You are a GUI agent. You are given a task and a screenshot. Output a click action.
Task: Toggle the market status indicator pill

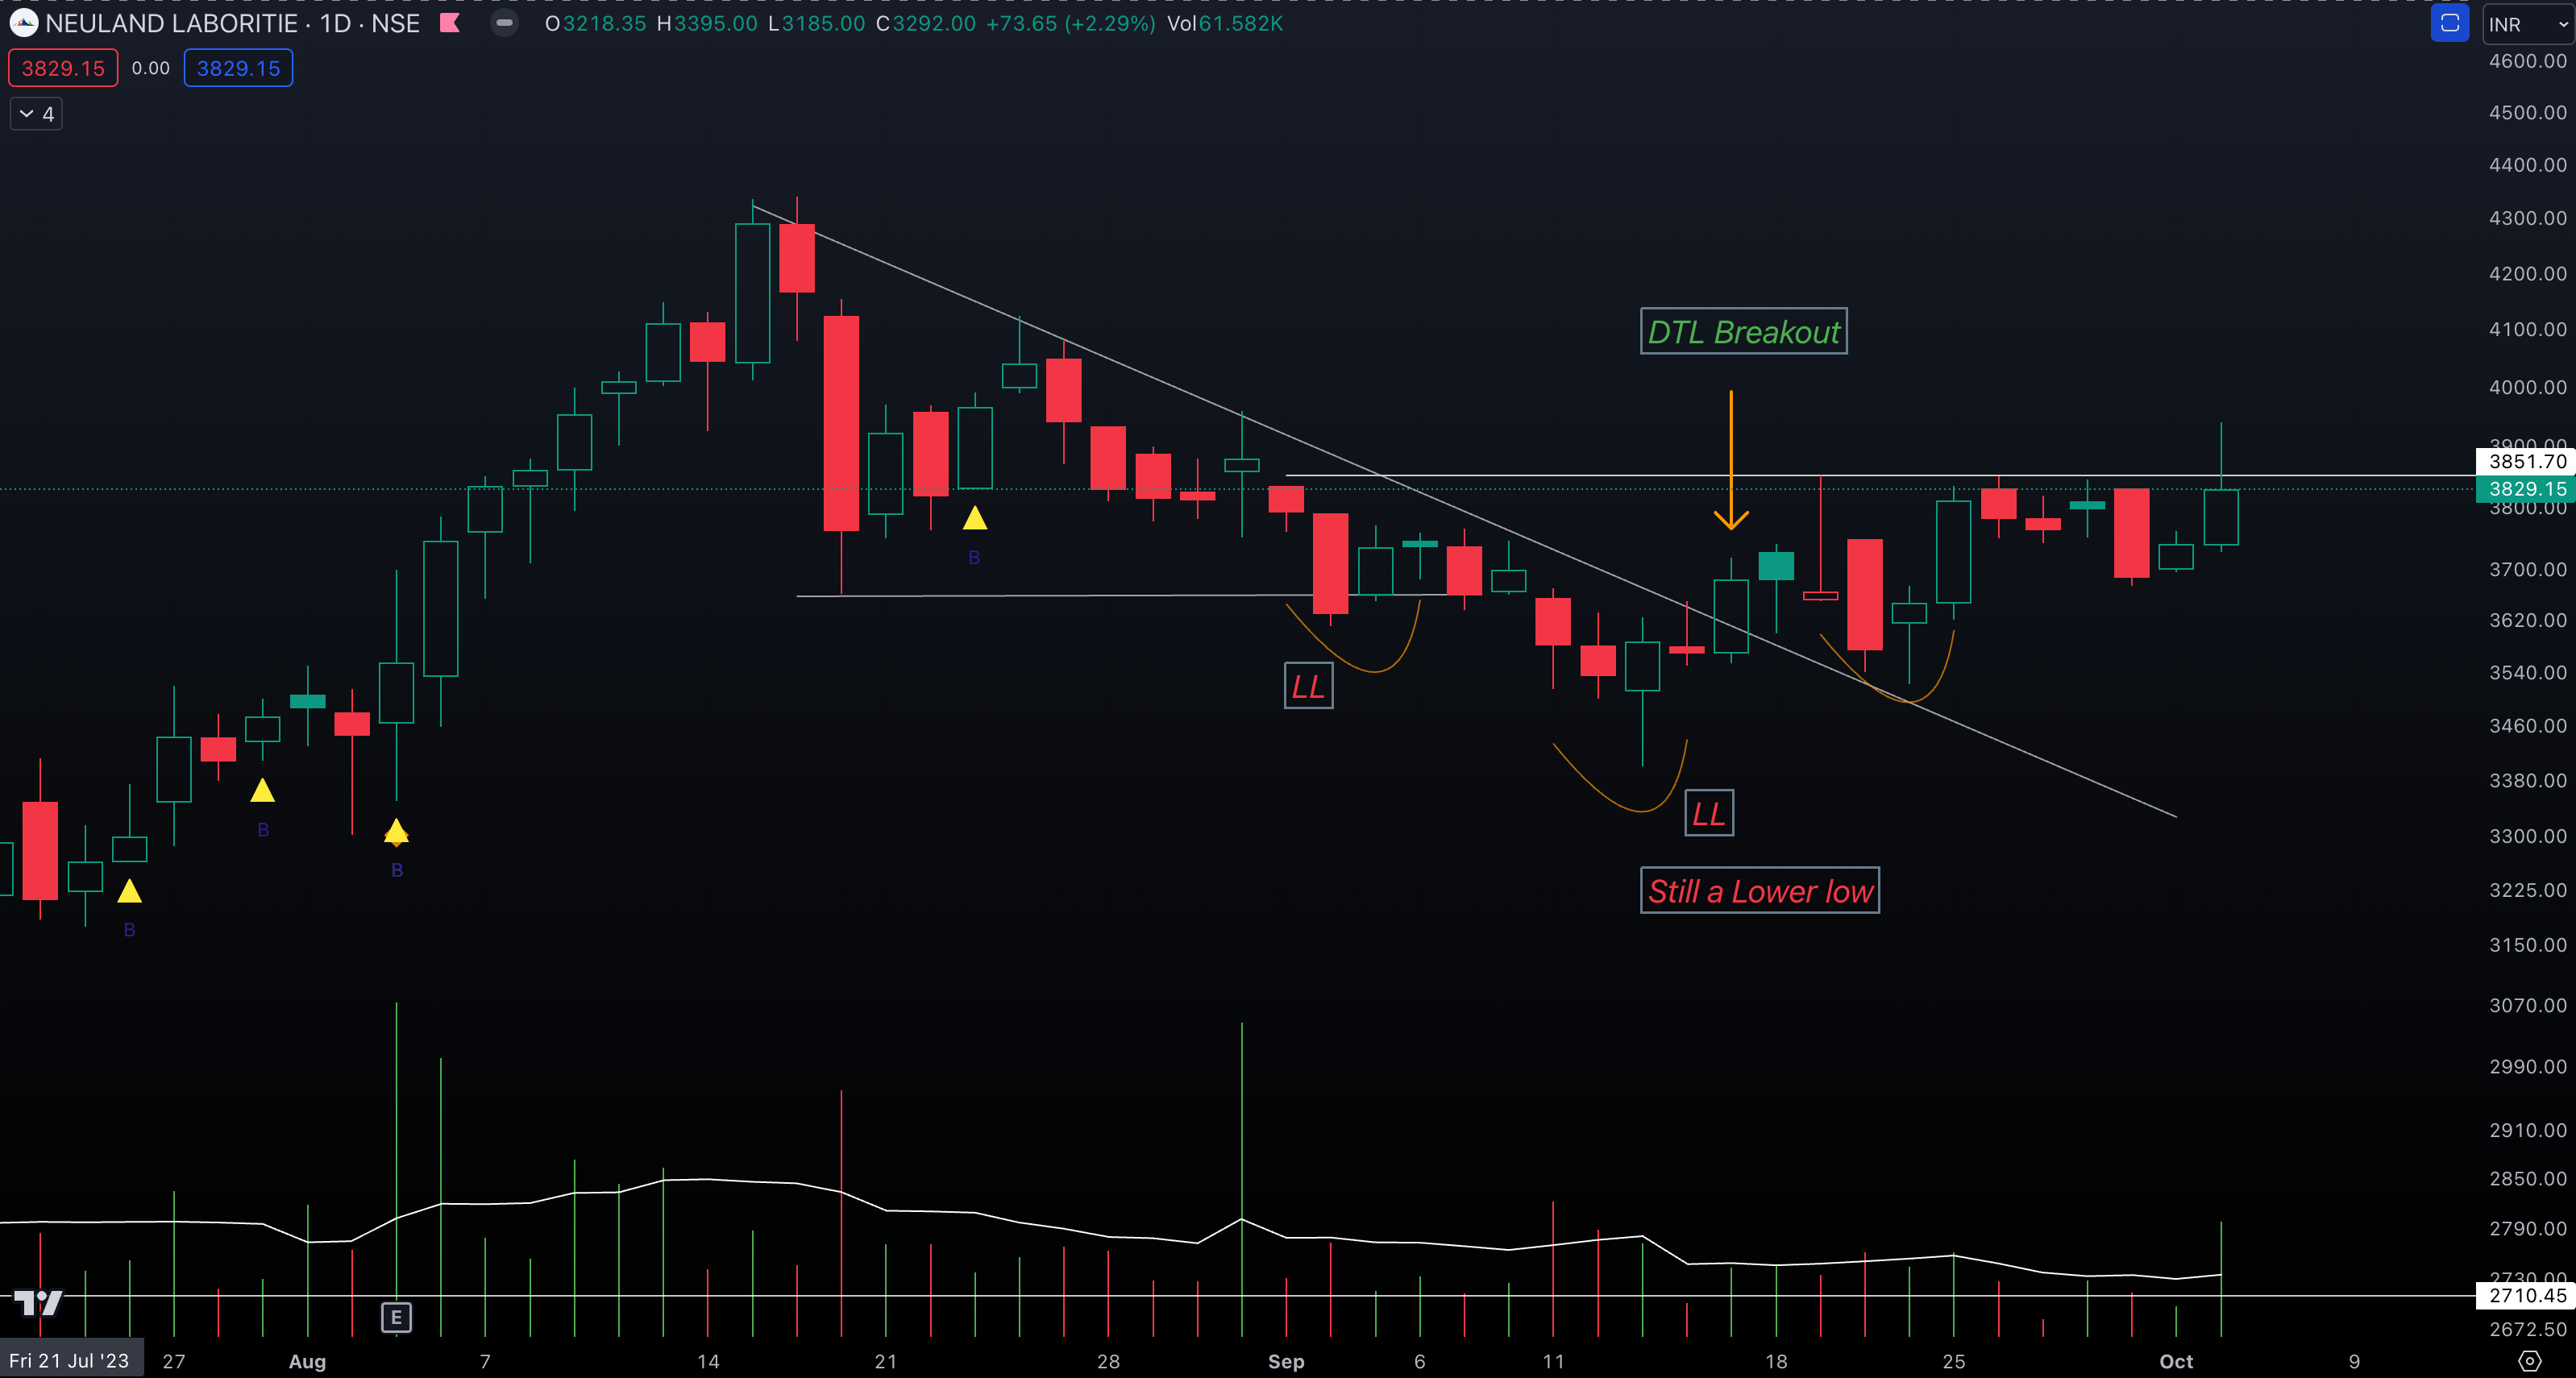(504, 23)
